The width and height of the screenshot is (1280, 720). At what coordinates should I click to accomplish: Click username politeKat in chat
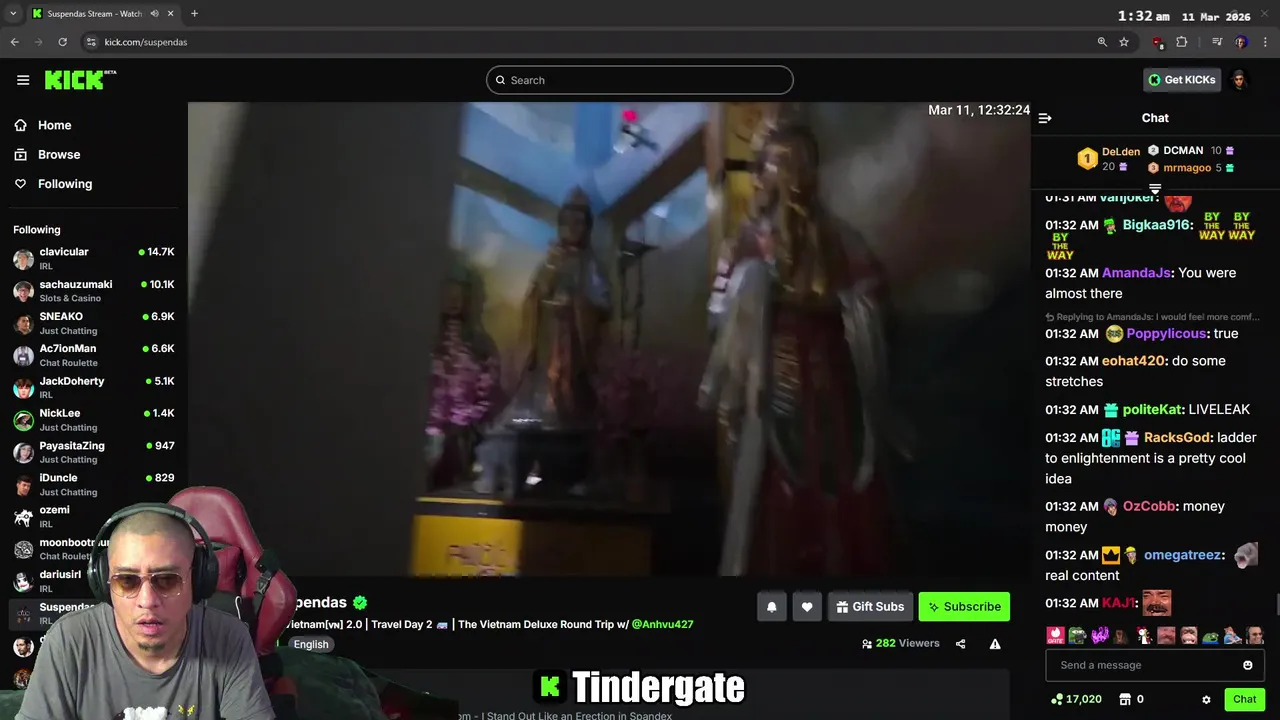click(x=1152, y=410)
